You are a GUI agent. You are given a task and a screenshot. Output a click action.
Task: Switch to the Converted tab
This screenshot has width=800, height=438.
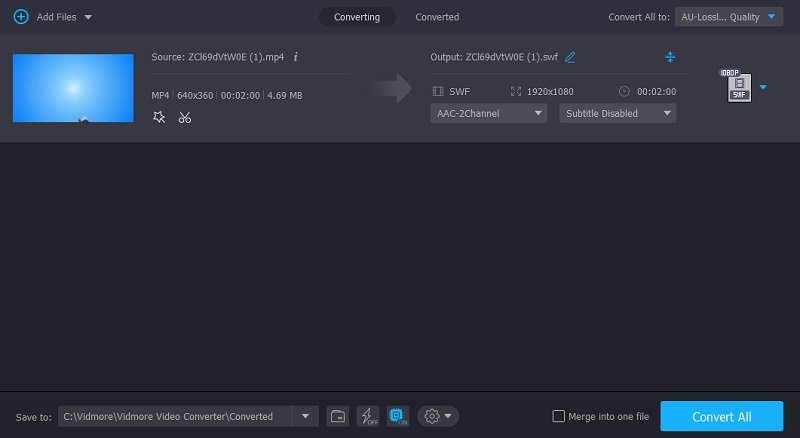click(437, 17)
